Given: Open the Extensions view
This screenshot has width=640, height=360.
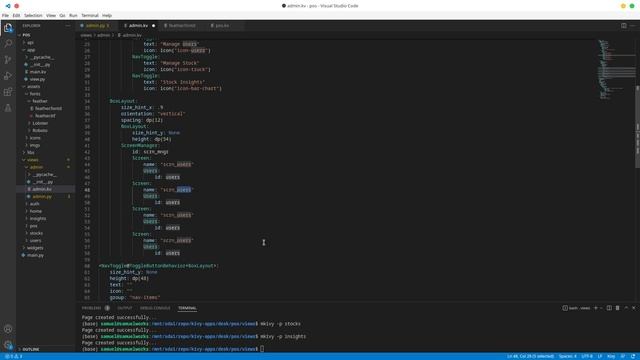Looking at the screenshot, I should 8,92.
